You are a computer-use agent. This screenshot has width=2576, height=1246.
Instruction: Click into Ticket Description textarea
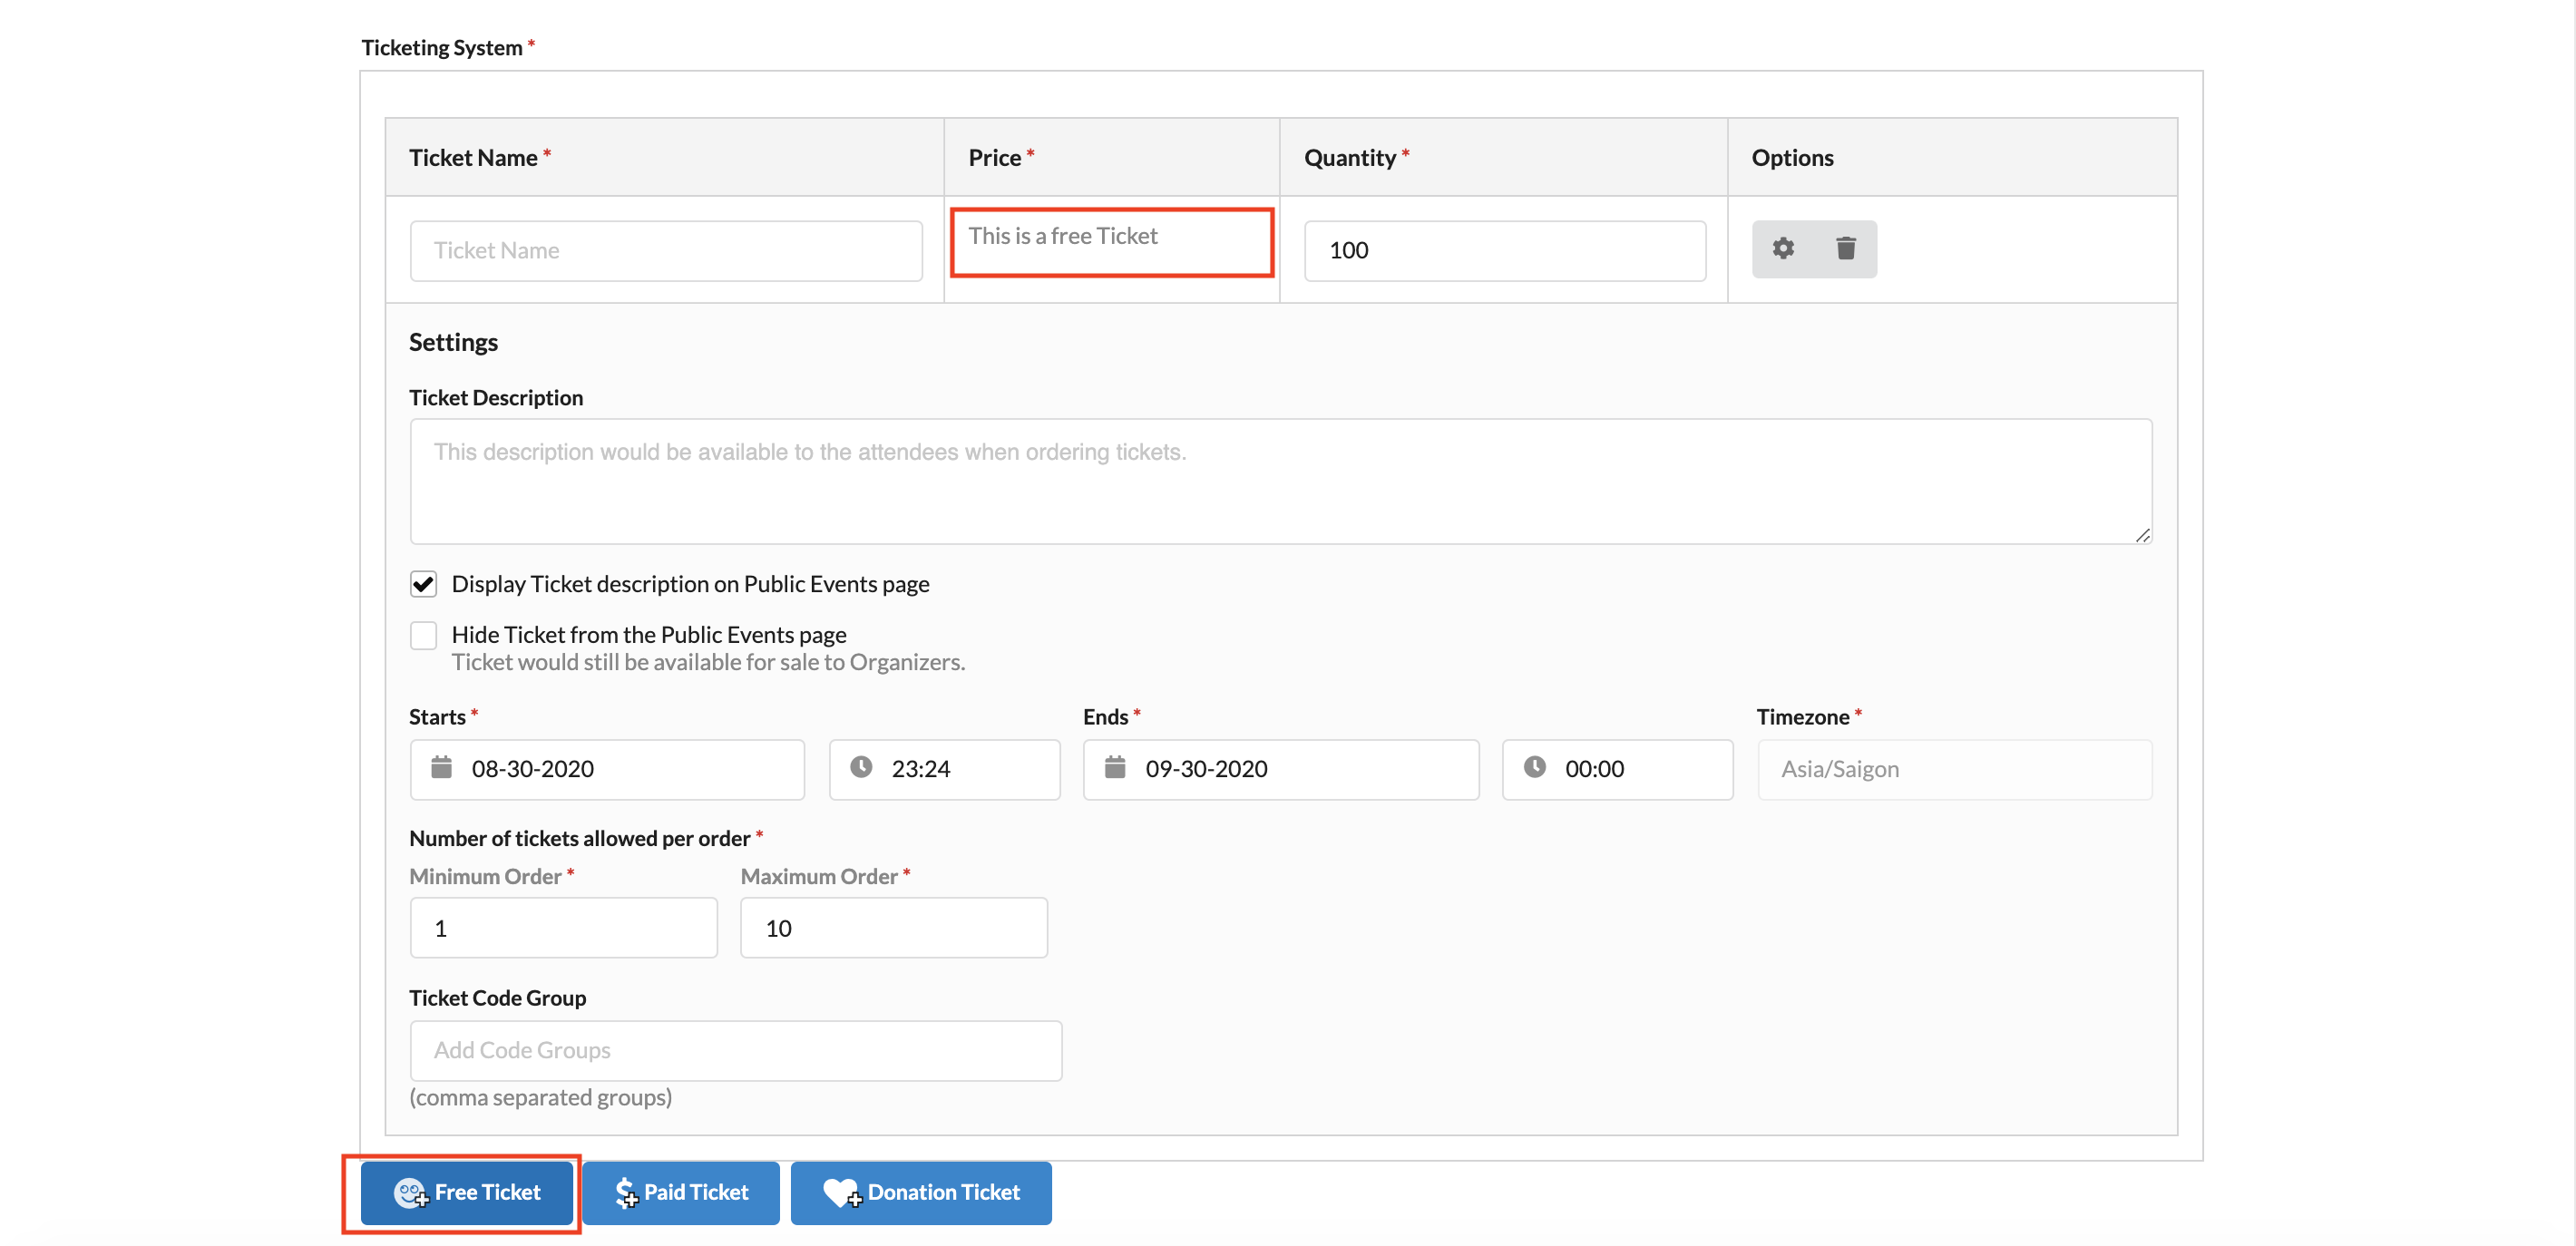[x=1281, y=481]
